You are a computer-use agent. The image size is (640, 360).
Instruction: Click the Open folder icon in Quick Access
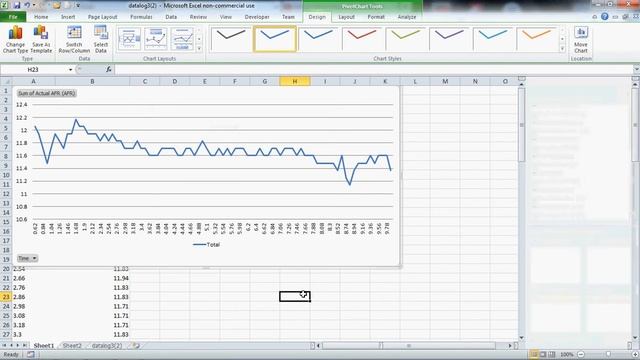(56, 5)
